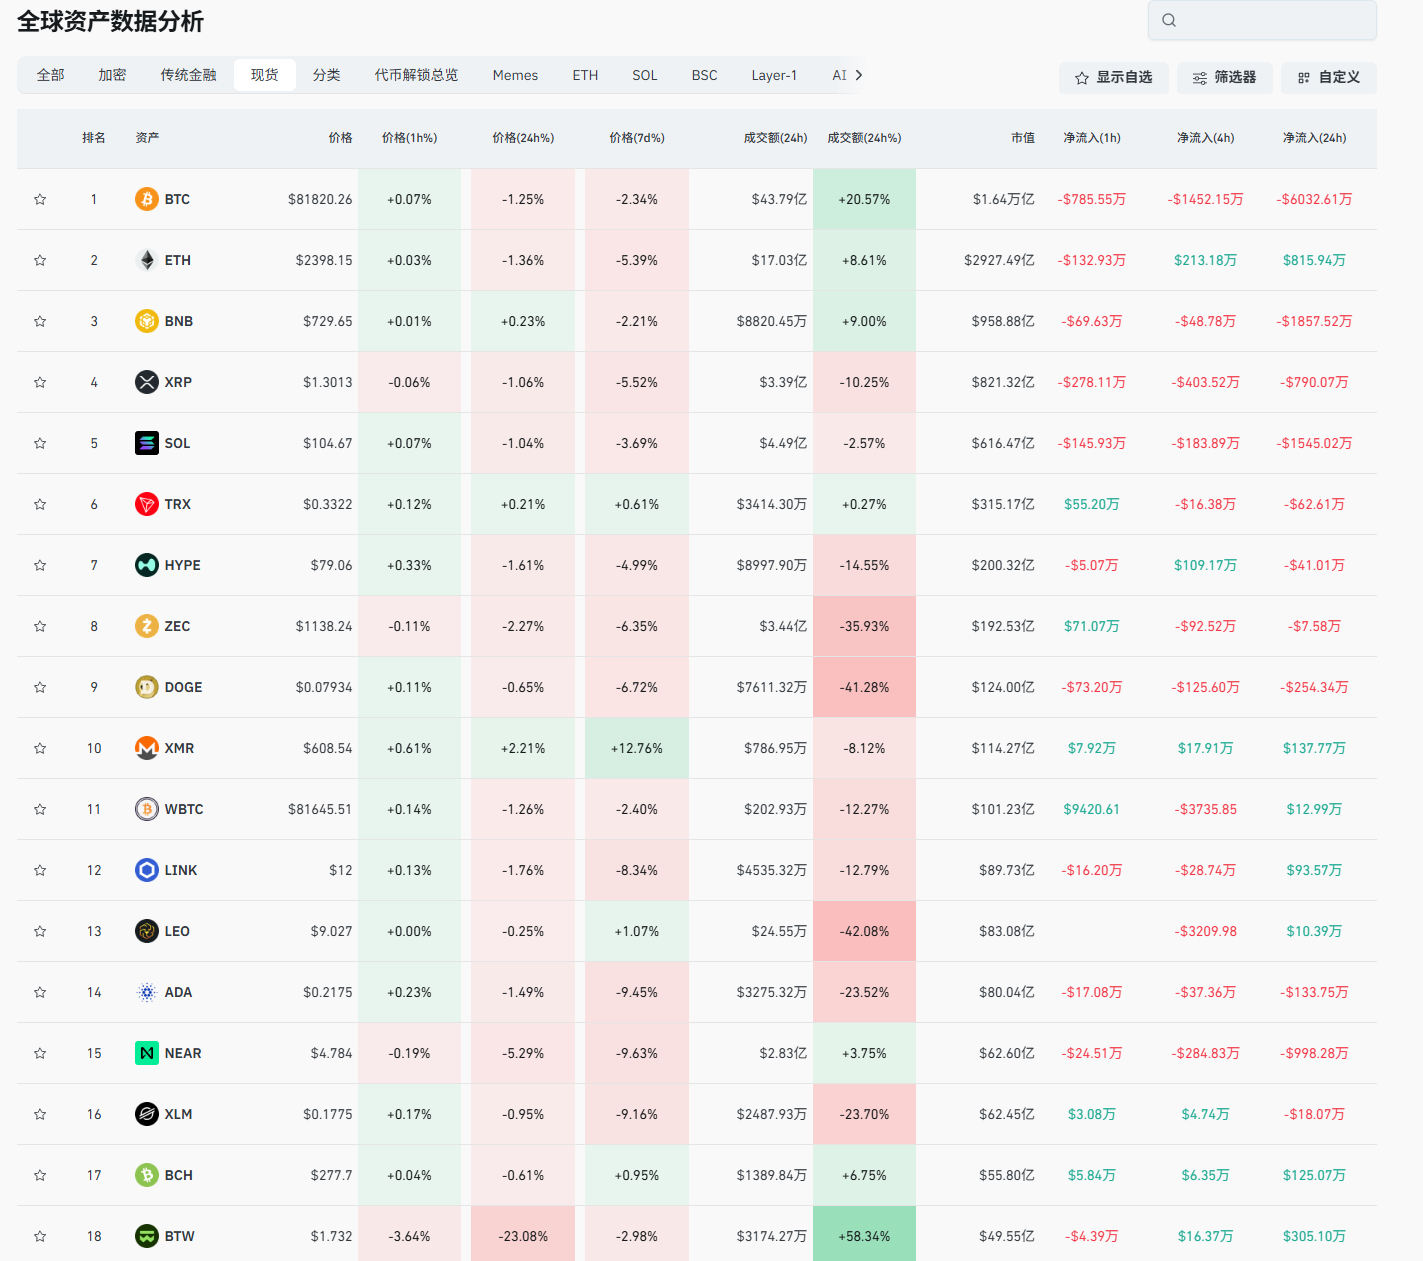Favorite BTC with its star toggle
This screenshot has height=1261, width=1423.
[40, 199]
